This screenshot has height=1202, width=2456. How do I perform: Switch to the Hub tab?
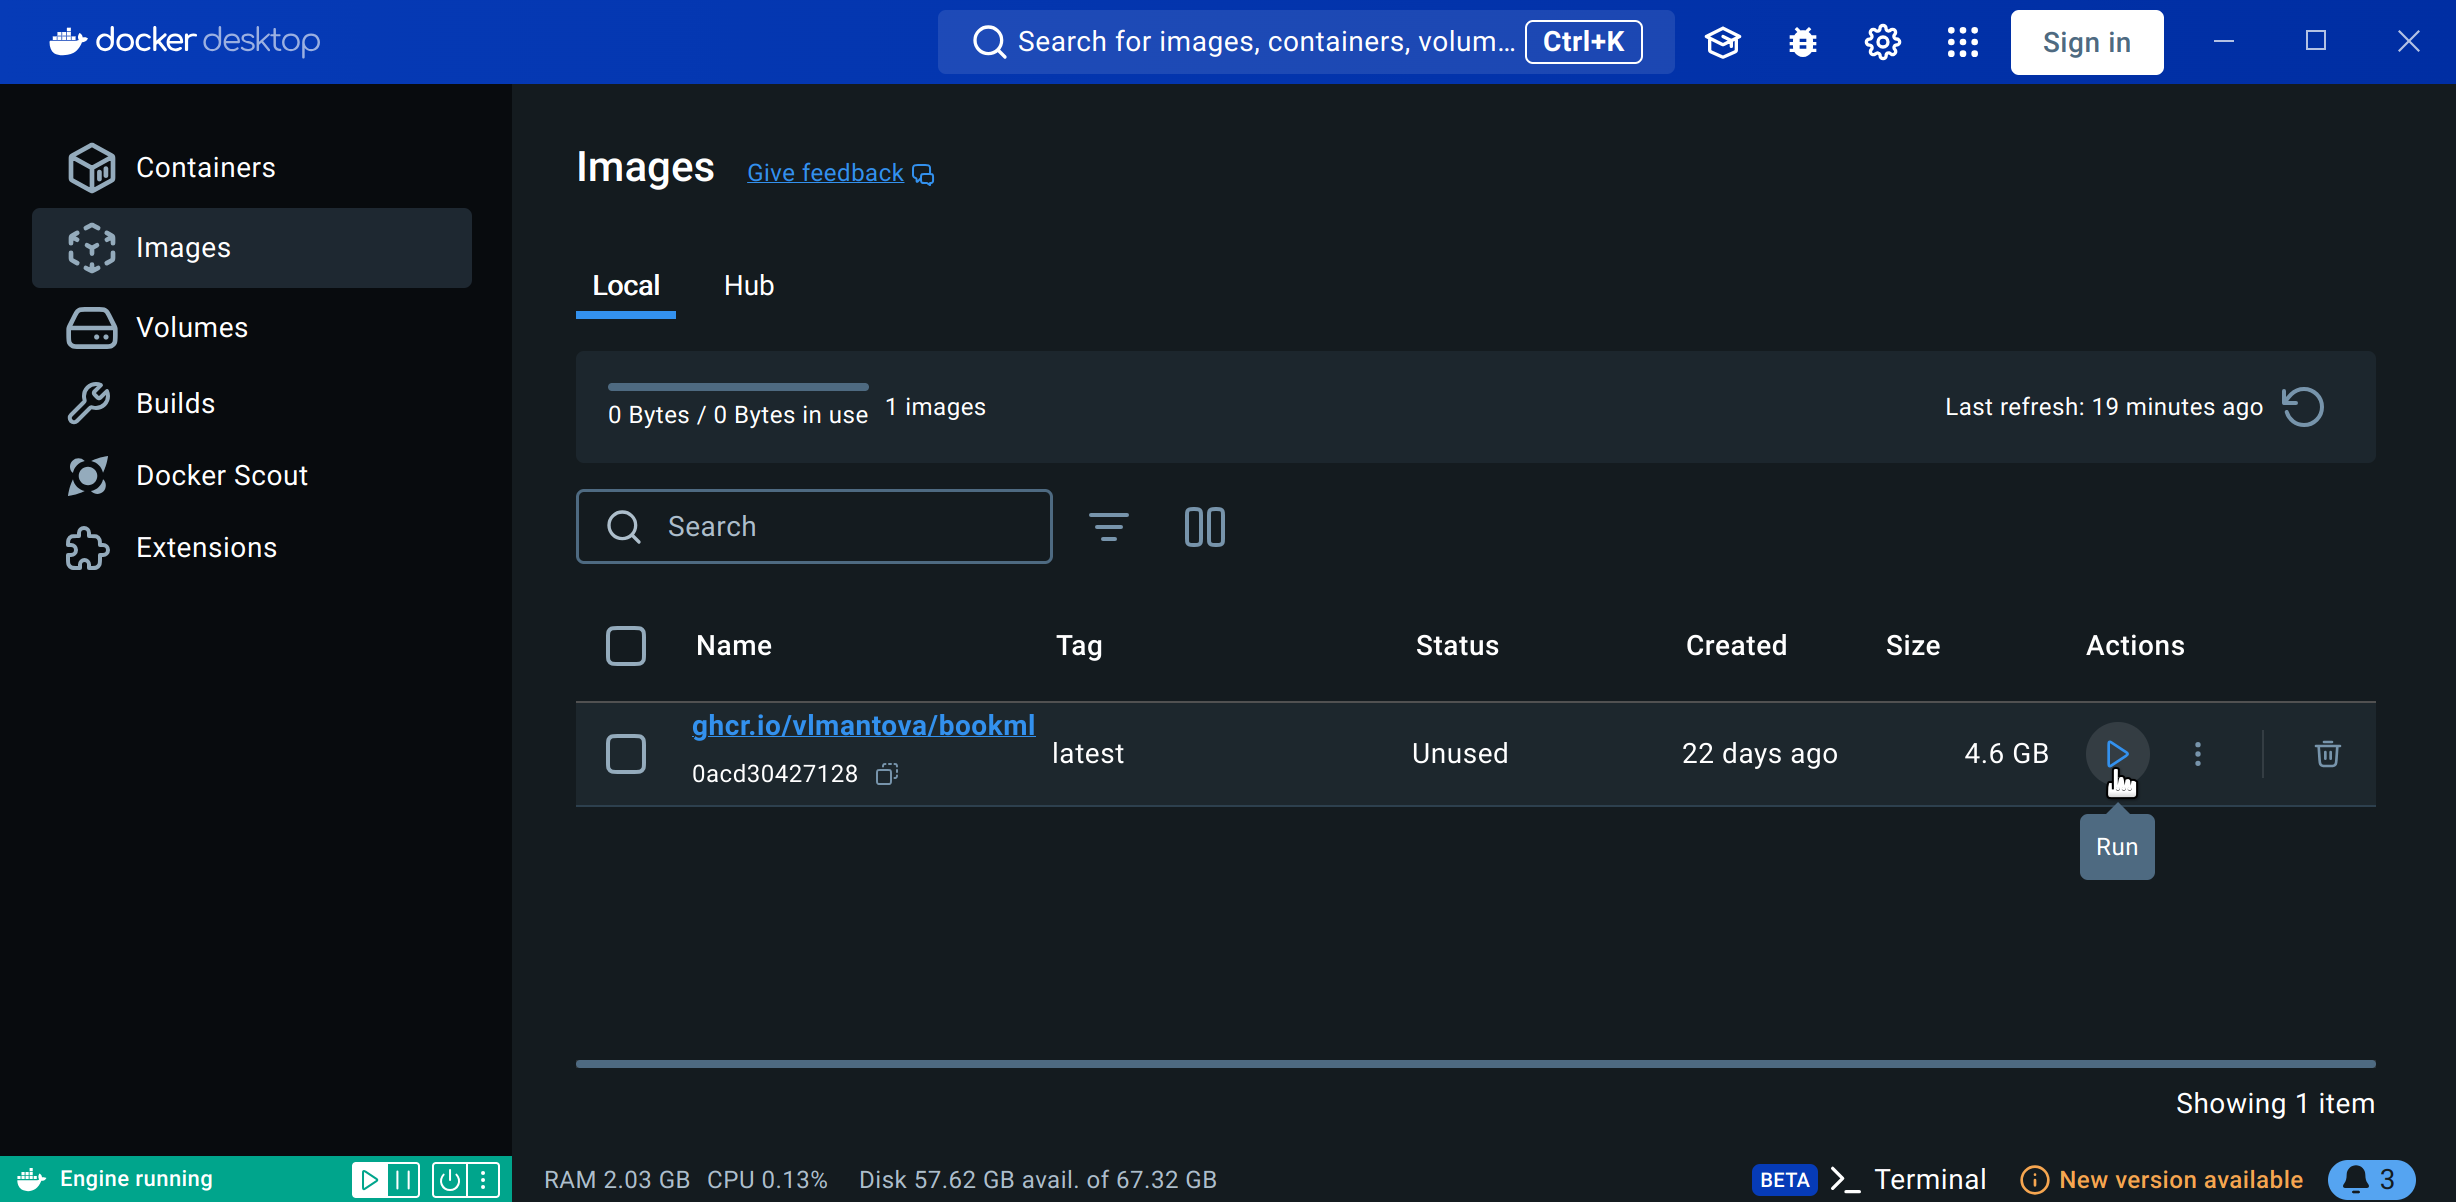coord(748,286)
